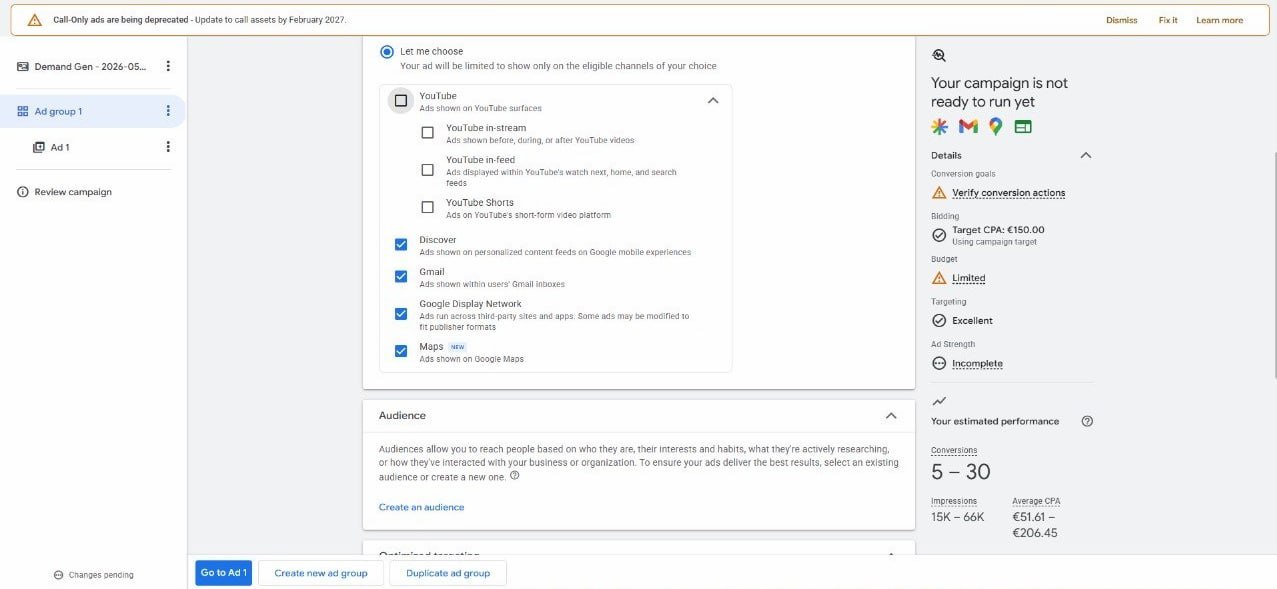Collapse the Details panel chevron

tap(1086, 155)
